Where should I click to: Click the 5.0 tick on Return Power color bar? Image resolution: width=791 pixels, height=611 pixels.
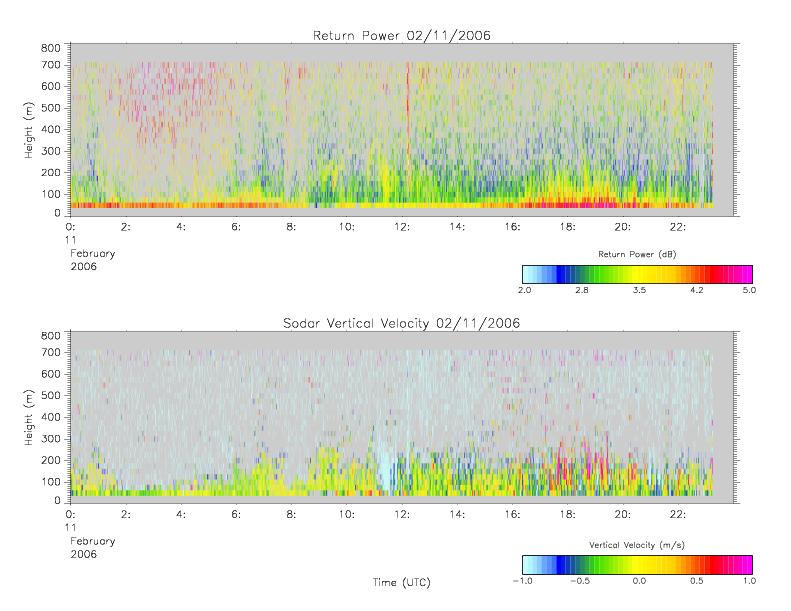[x=749, y=290]
